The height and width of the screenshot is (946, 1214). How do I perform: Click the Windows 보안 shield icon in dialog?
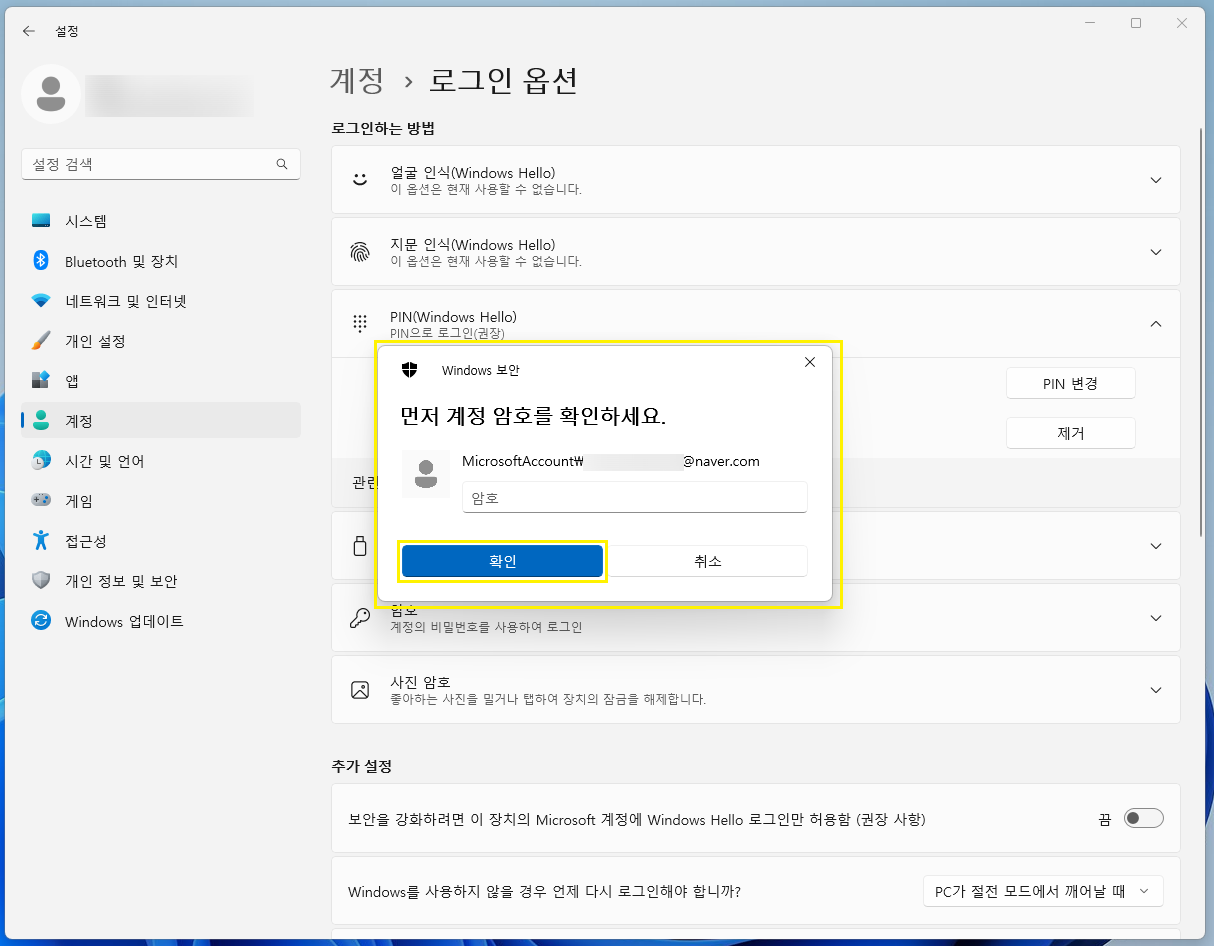click(409, 370)
